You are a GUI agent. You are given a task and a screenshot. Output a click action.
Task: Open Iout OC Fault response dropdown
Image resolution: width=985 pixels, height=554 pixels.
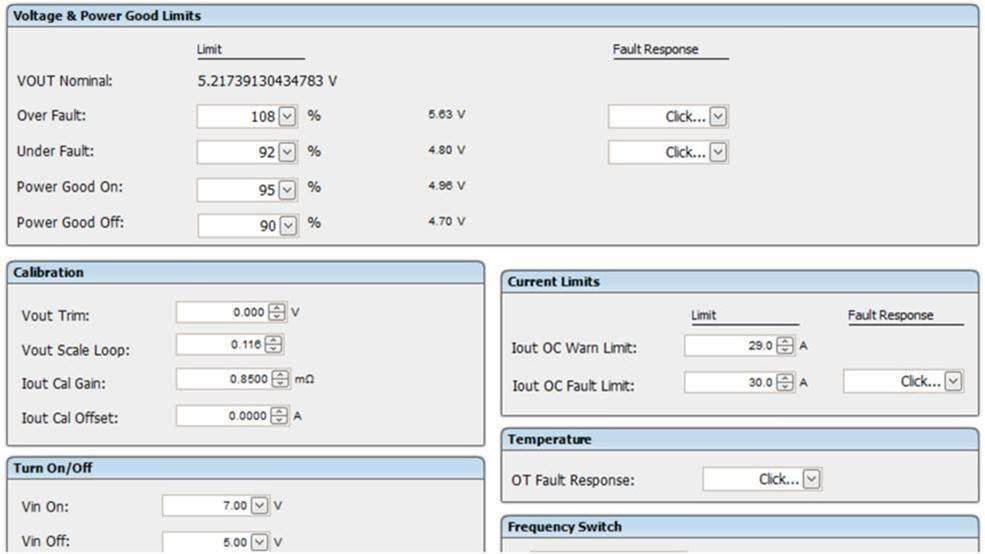tap(953, 381)
